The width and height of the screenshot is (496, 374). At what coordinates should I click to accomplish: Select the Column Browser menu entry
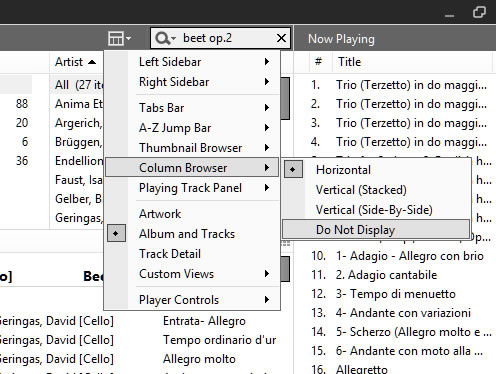point(192,168)
